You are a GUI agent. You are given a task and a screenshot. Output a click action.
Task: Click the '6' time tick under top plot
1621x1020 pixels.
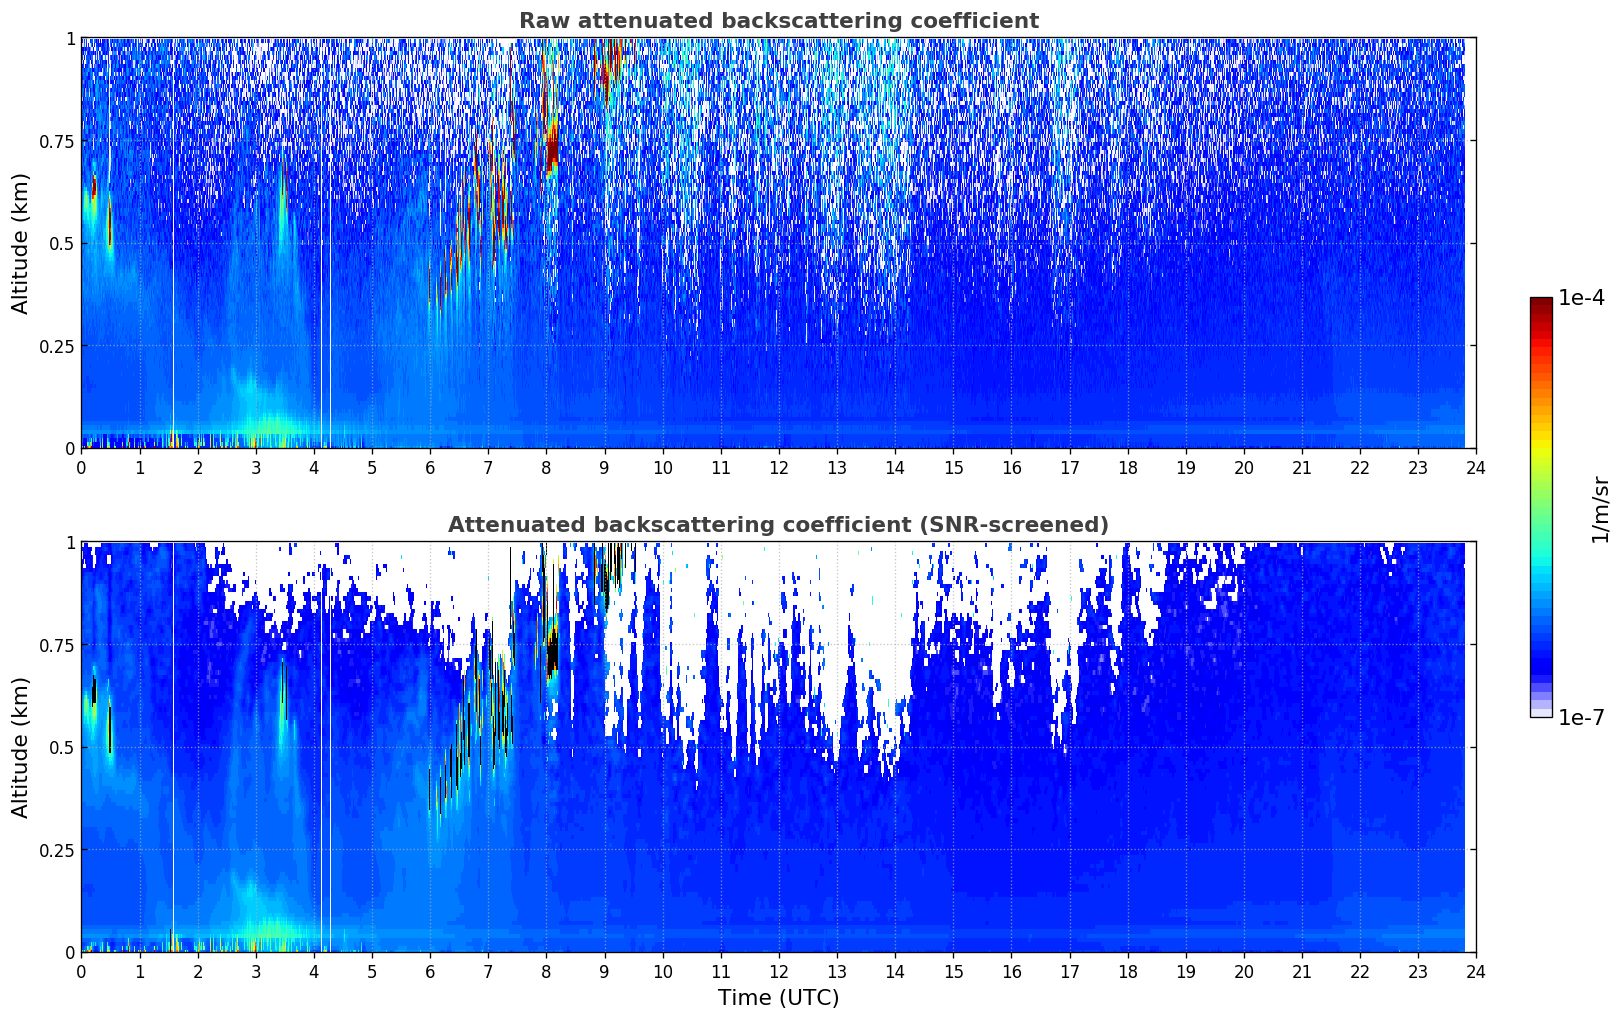[x=430, y=468]
